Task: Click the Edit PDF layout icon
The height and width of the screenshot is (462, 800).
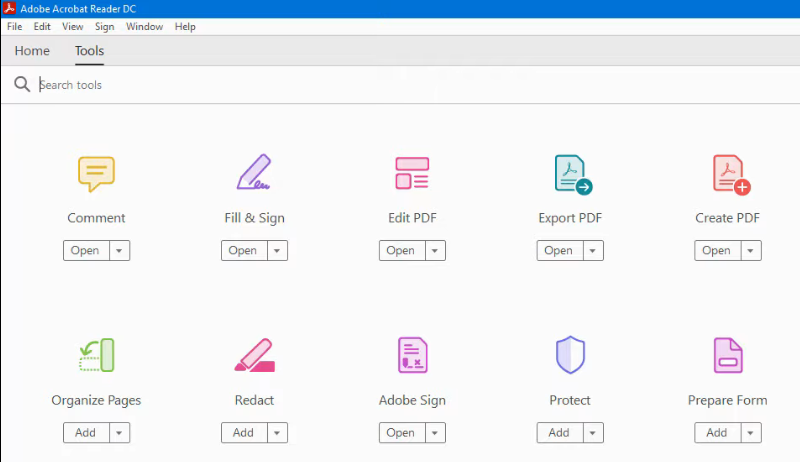Action: [412, 173]
